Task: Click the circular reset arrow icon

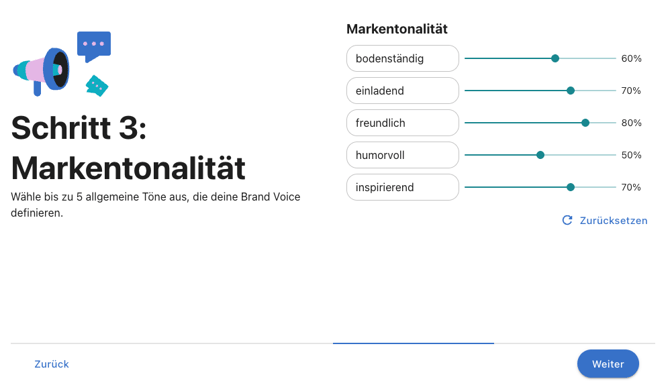Action: point(567,220)
